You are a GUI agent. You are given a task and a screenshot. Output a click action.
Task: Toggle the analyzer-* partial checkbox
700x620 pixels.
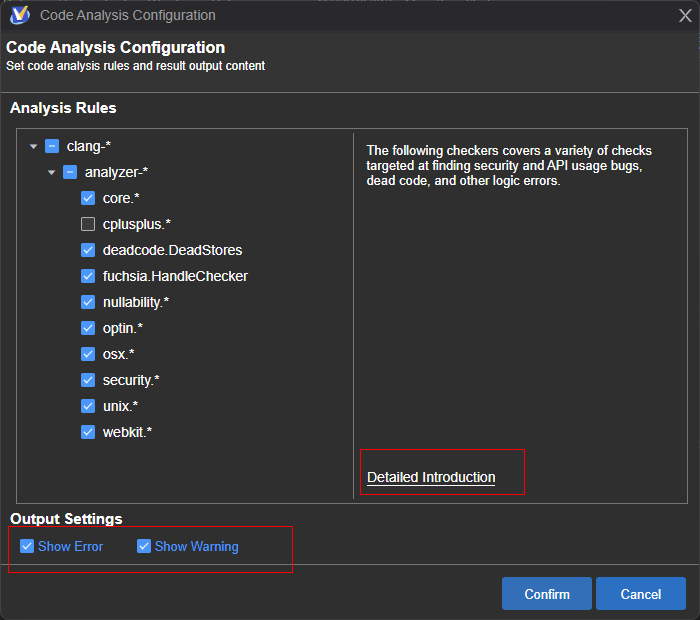pyautogui.click(x=70, y=172)
